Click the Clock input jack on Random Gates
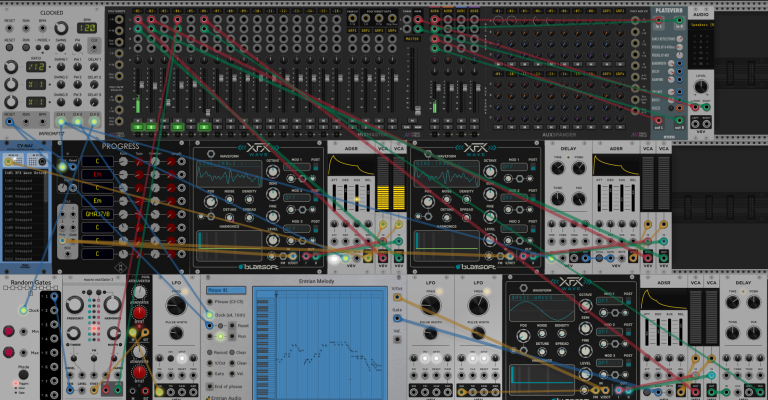Image resolution: width=768 pixels, height=400 pixels. [23, 310]
